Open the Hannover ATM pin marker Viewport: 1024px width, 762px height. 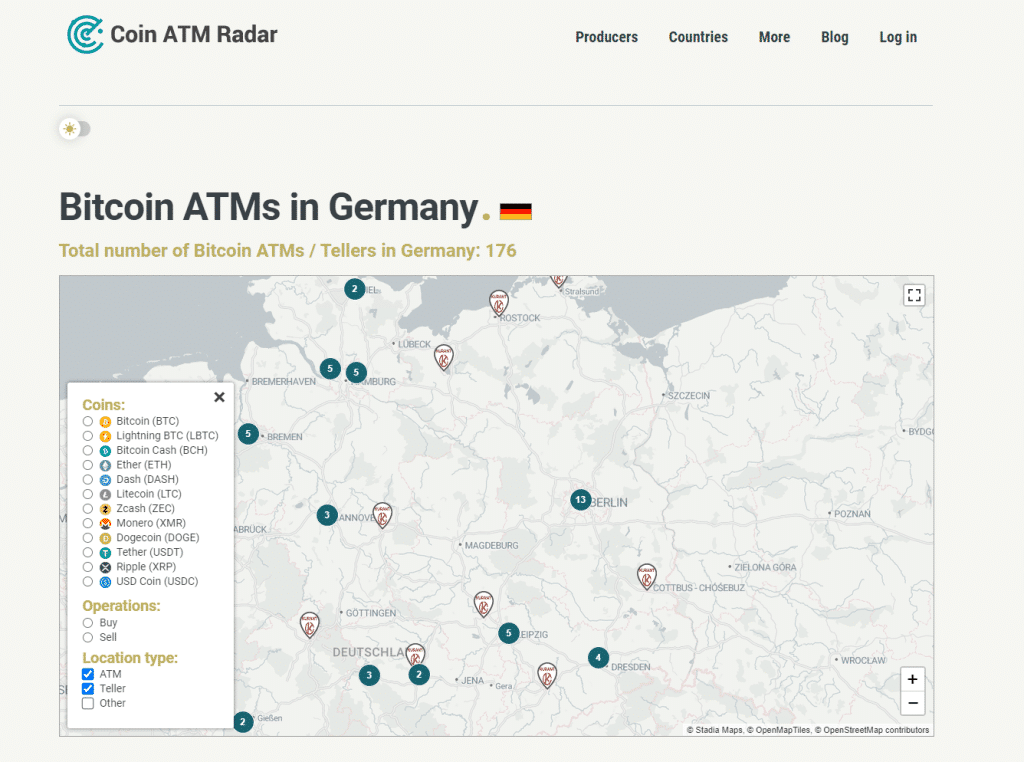(x=382, y=515)
